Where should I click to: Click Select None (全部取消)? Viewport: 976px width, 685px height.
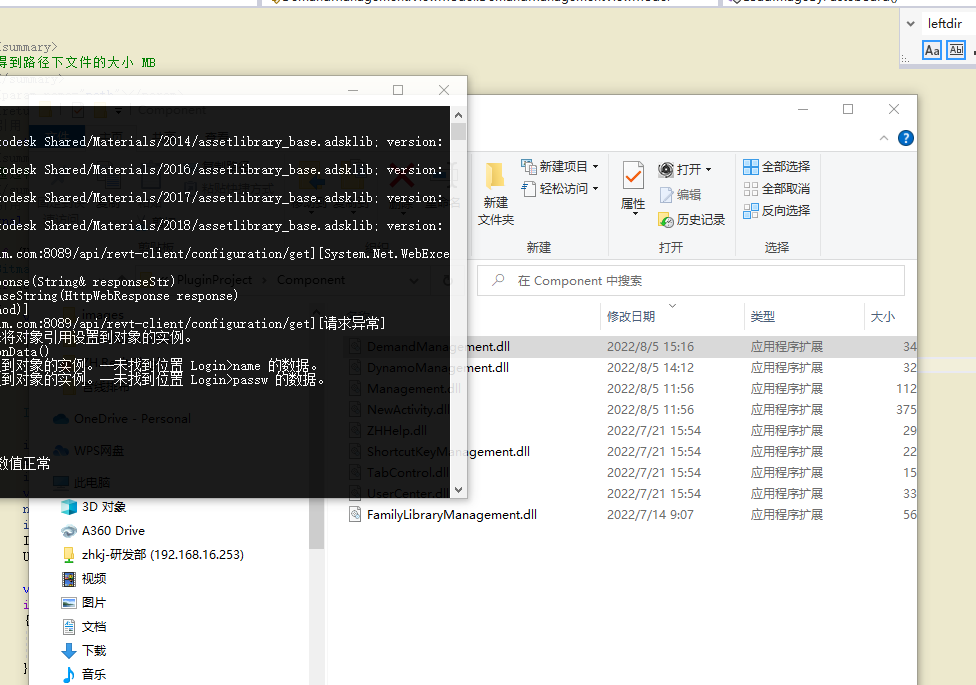(x=776, y=189)
